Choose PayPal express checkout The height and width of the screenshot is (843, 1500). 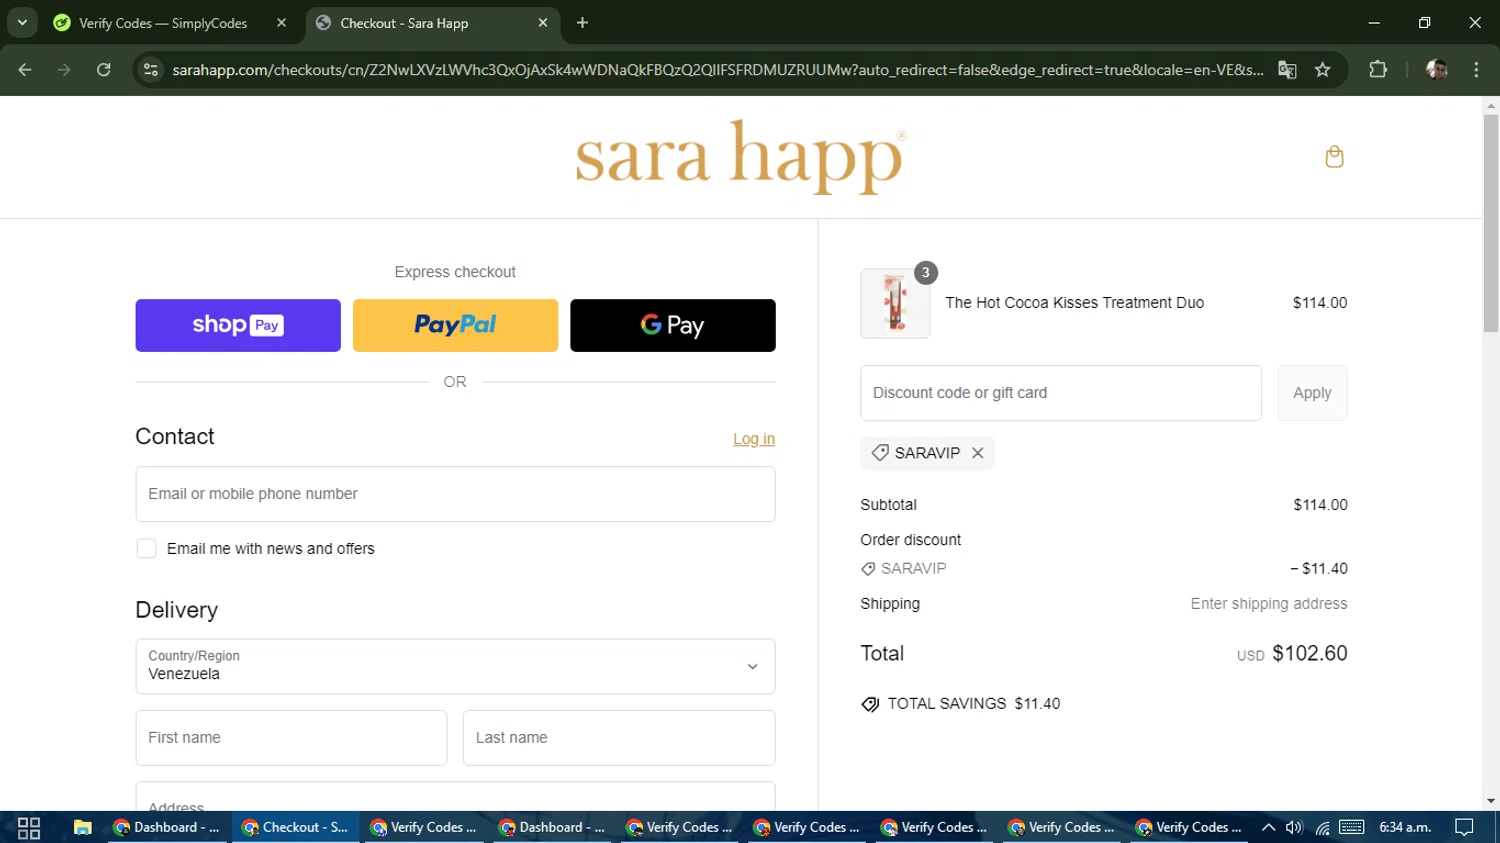(x=455, y=325)
